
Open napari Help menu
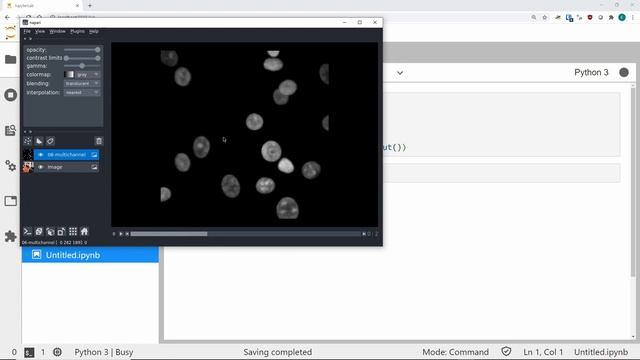coord(93,31)
